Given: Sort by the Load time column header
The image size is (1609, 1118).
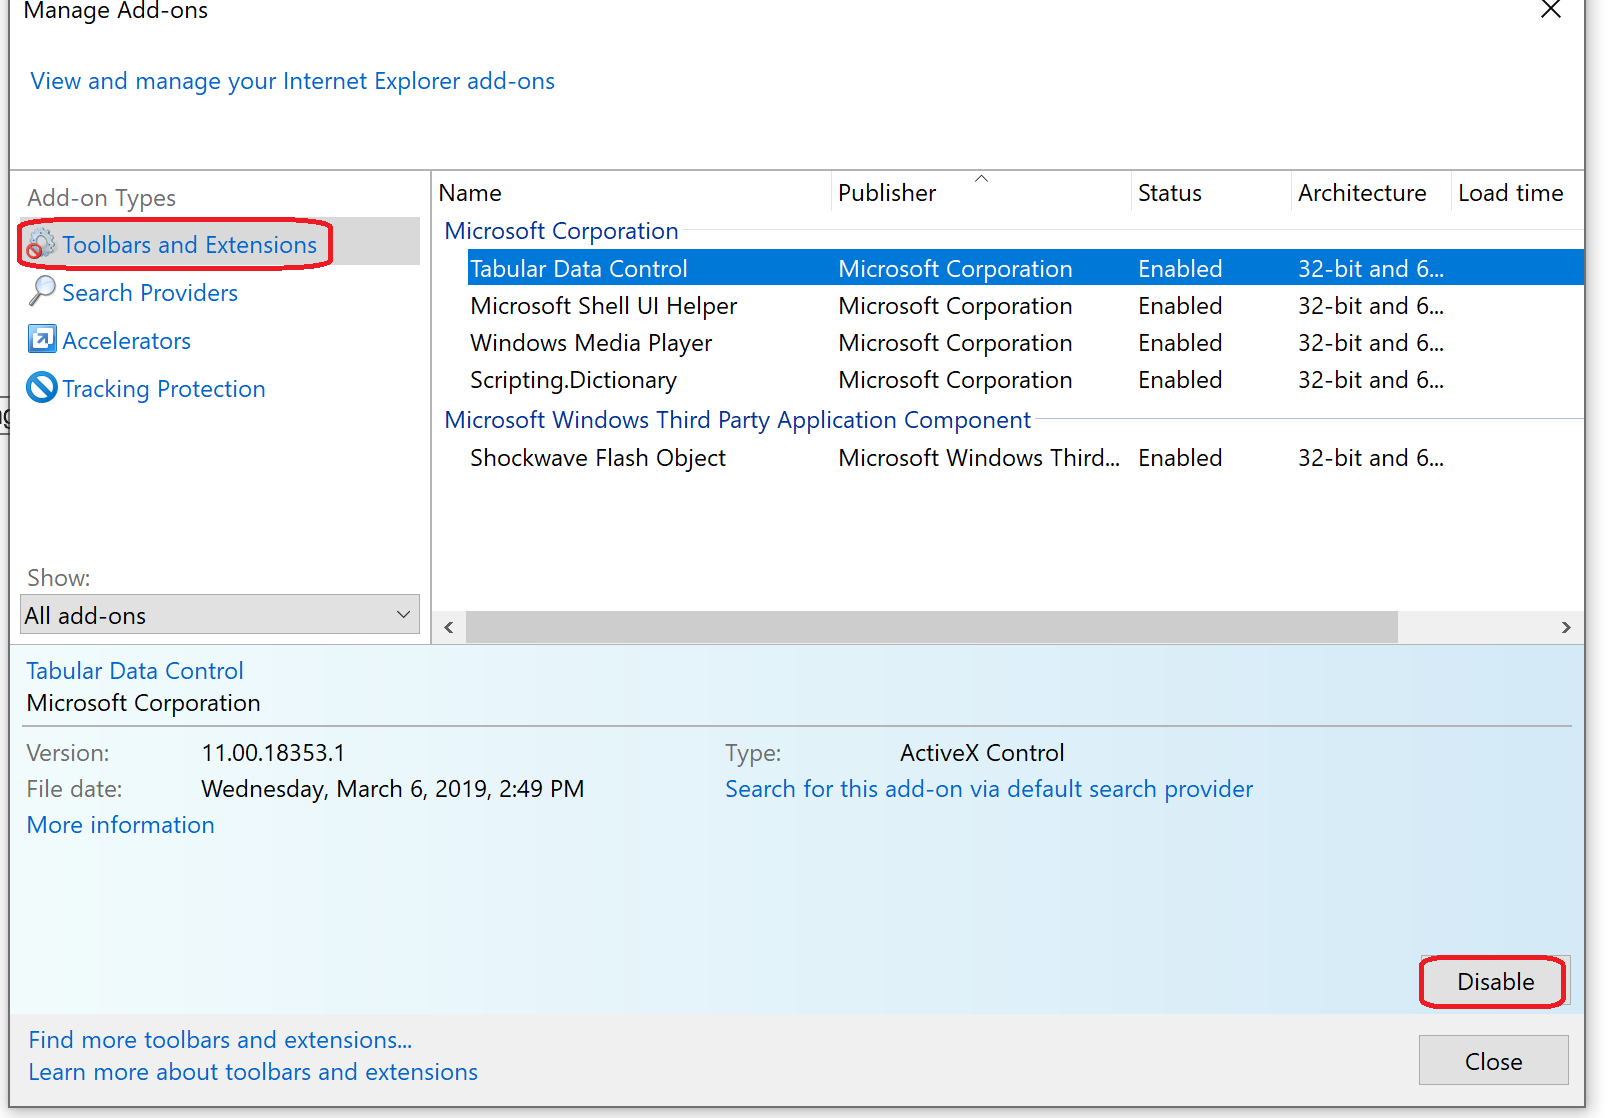Looking at the screenshot, I should tap(1517, 192).
